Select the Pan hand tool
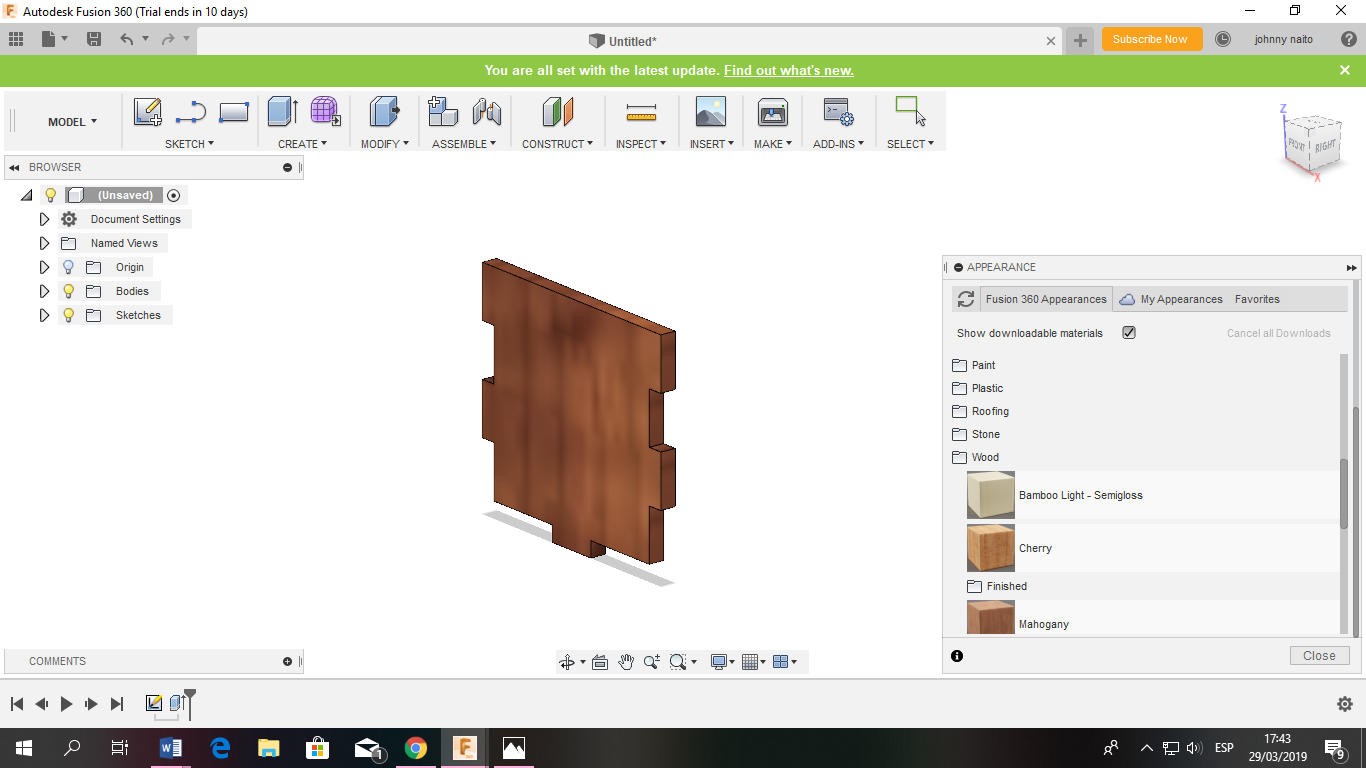The height and width of the screenshot is (768, 1366). [x=626, y=661]
